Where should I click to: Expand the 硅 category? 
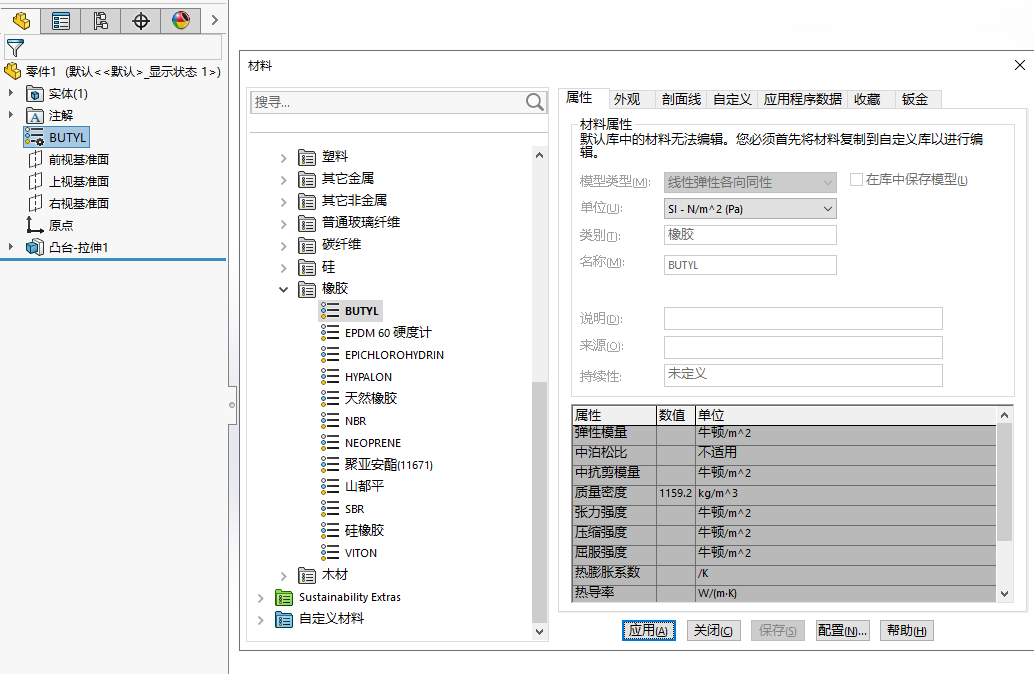tap(283, 268)
